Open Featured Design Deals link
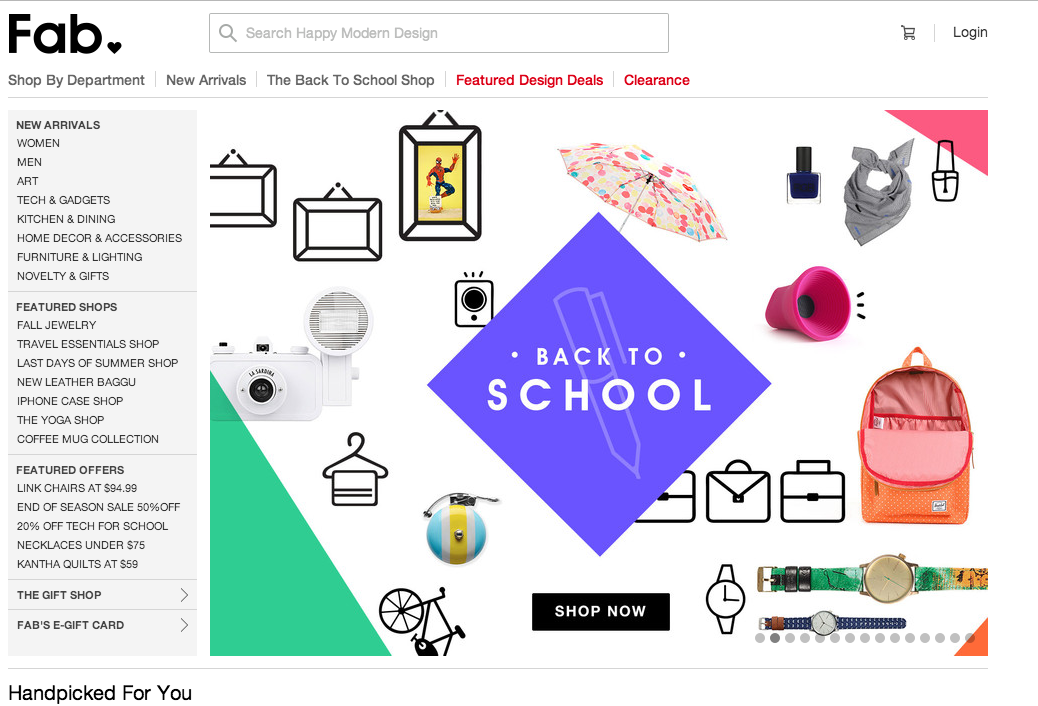This screenshot has width=1038, height=706. 530,80
